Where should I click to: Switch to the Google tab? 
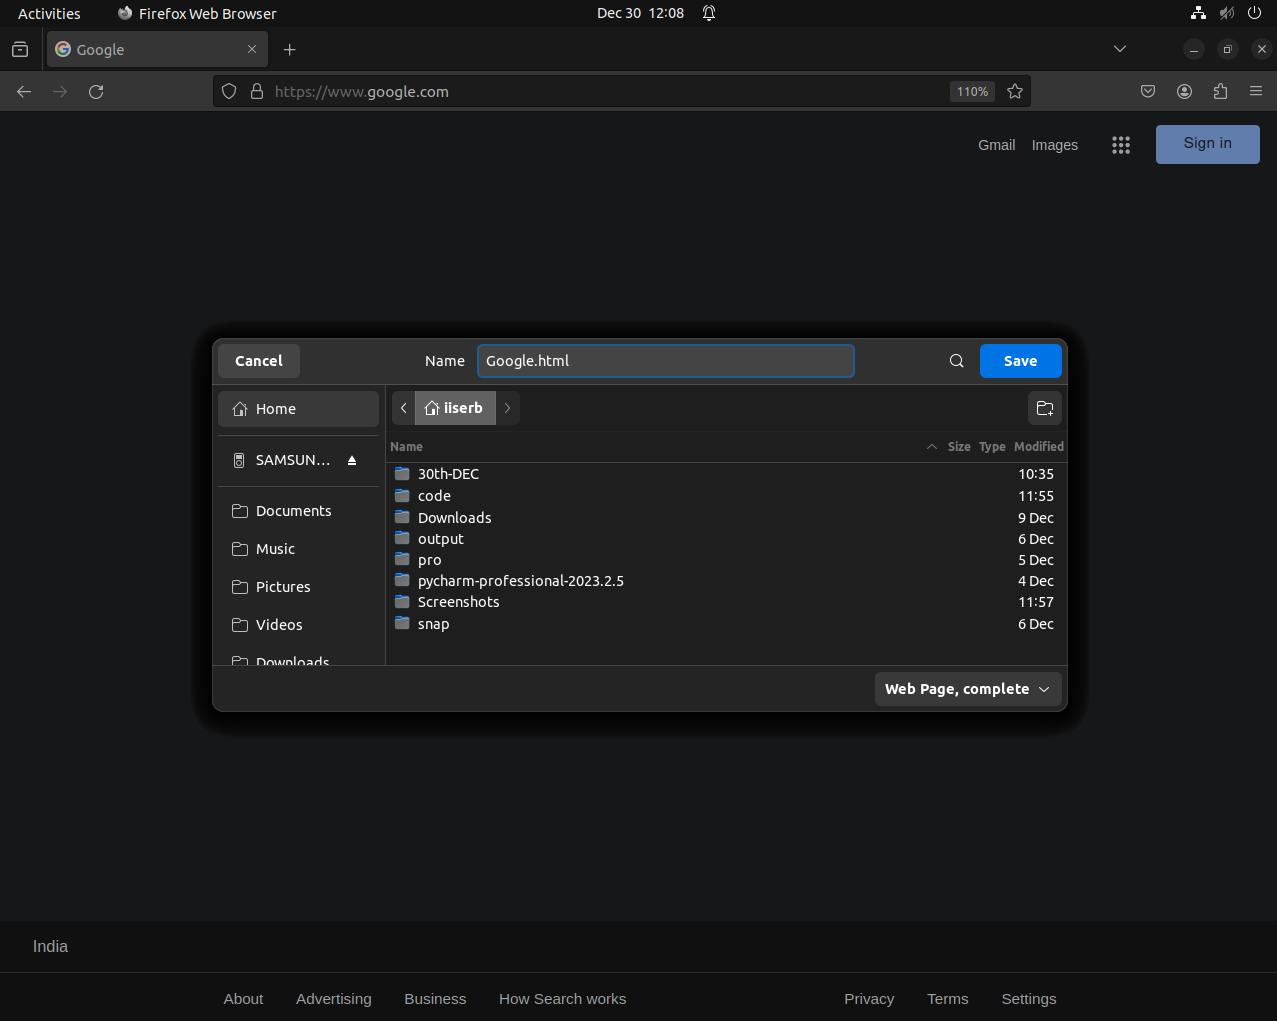click(150, 49)
